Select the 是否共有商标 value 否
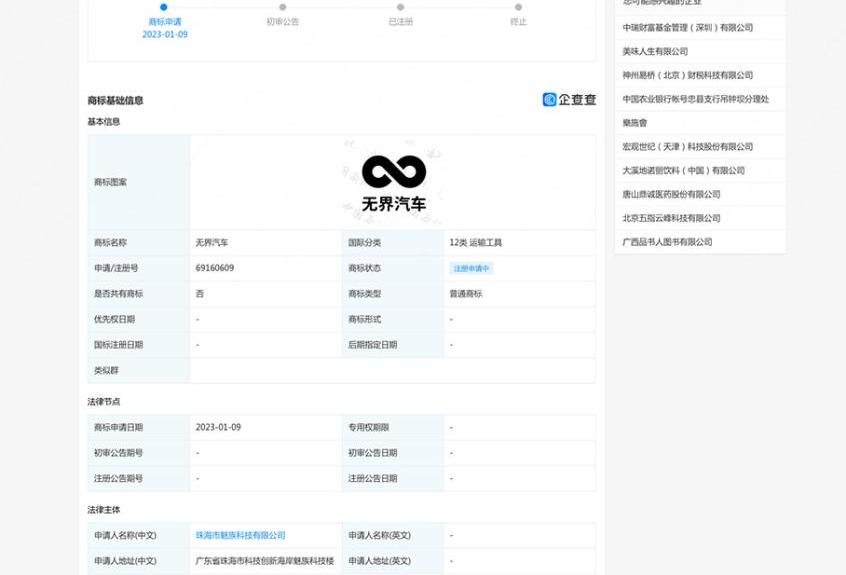846x575 pixels. pos(200,294)
